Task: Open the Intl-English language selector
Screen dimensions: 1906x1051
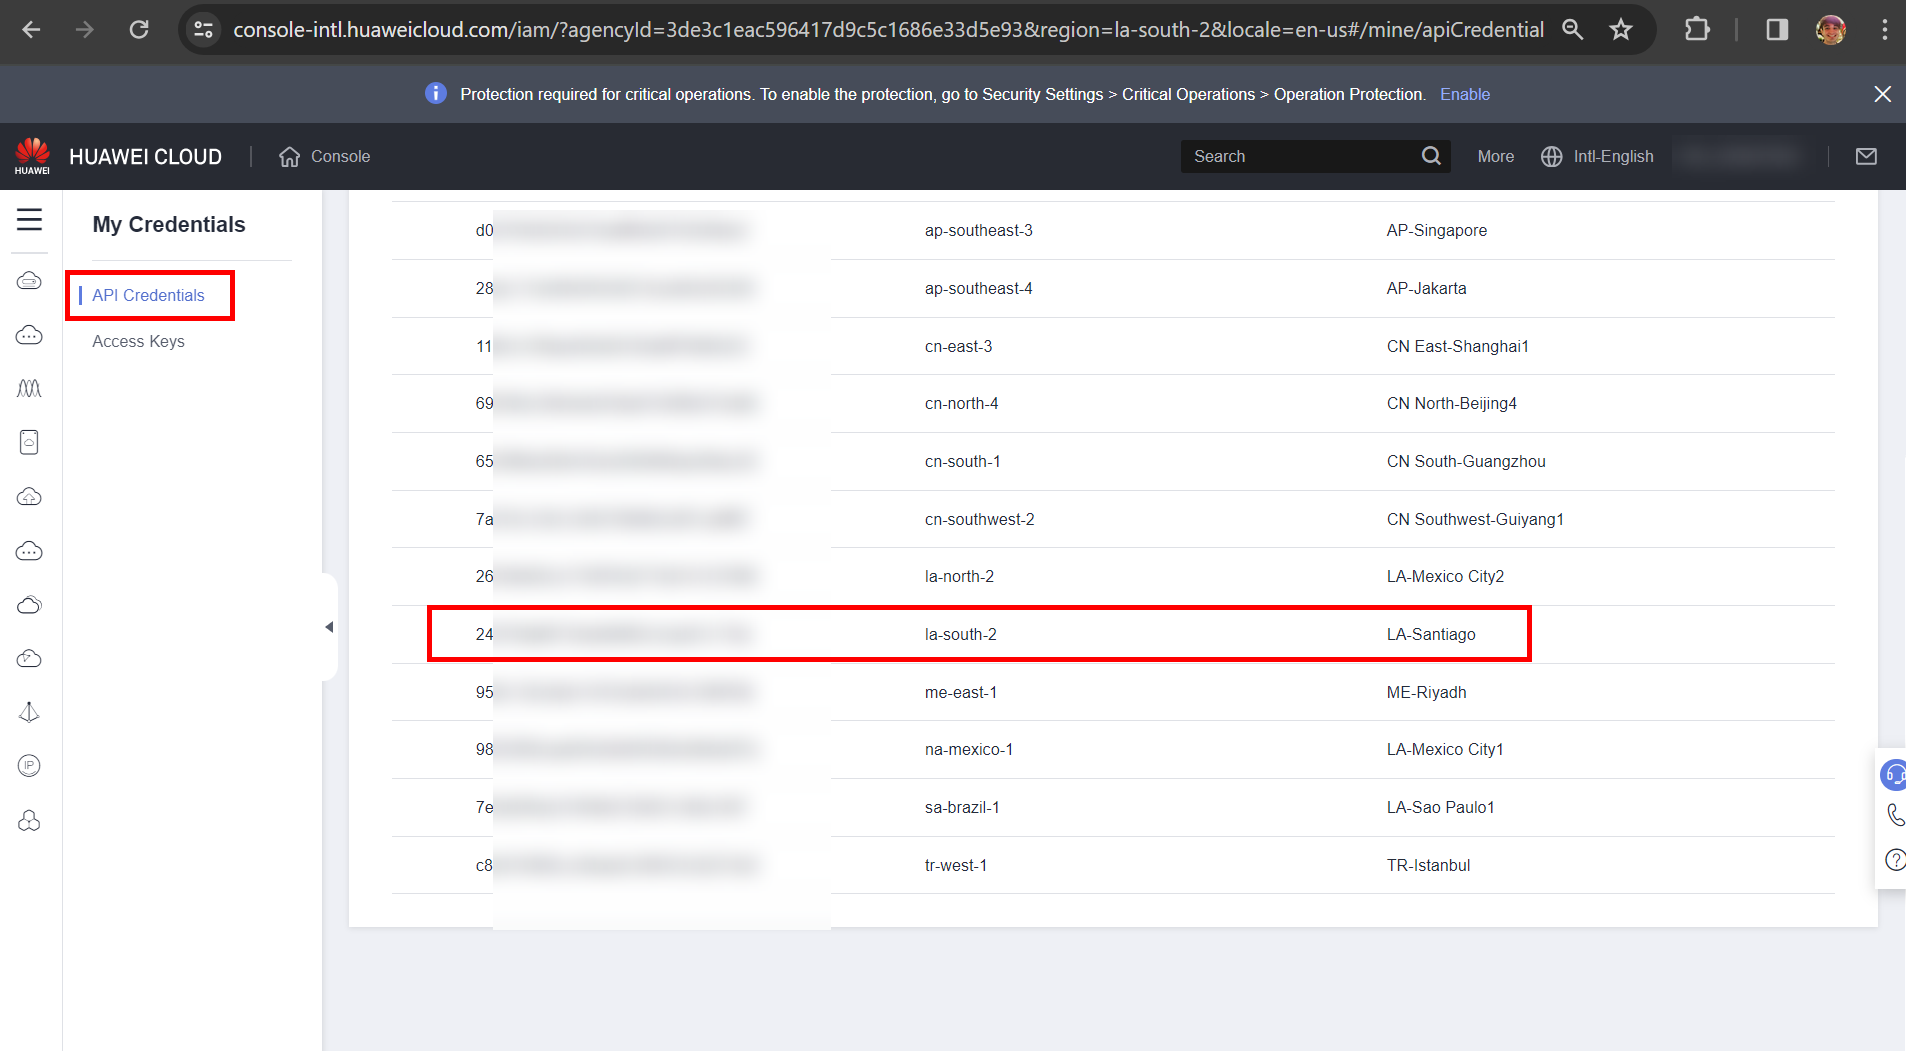Action: (x=1597, y=156)
